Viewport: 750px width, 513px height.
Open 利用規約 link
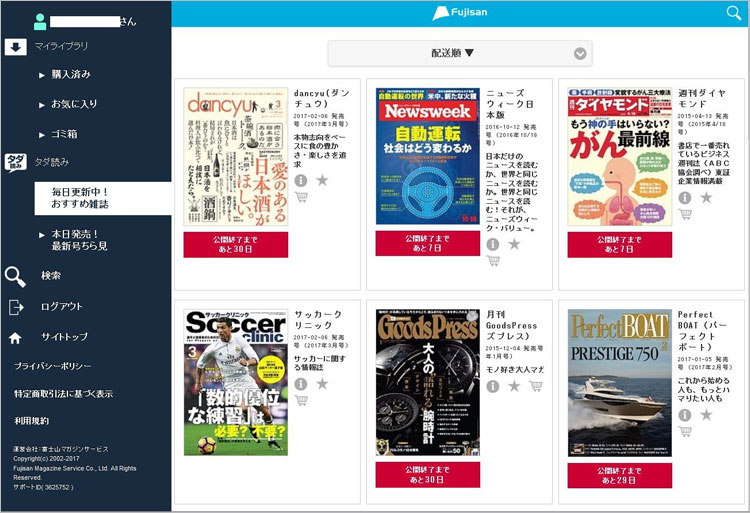pyautogui.click(x=32, y=421)
